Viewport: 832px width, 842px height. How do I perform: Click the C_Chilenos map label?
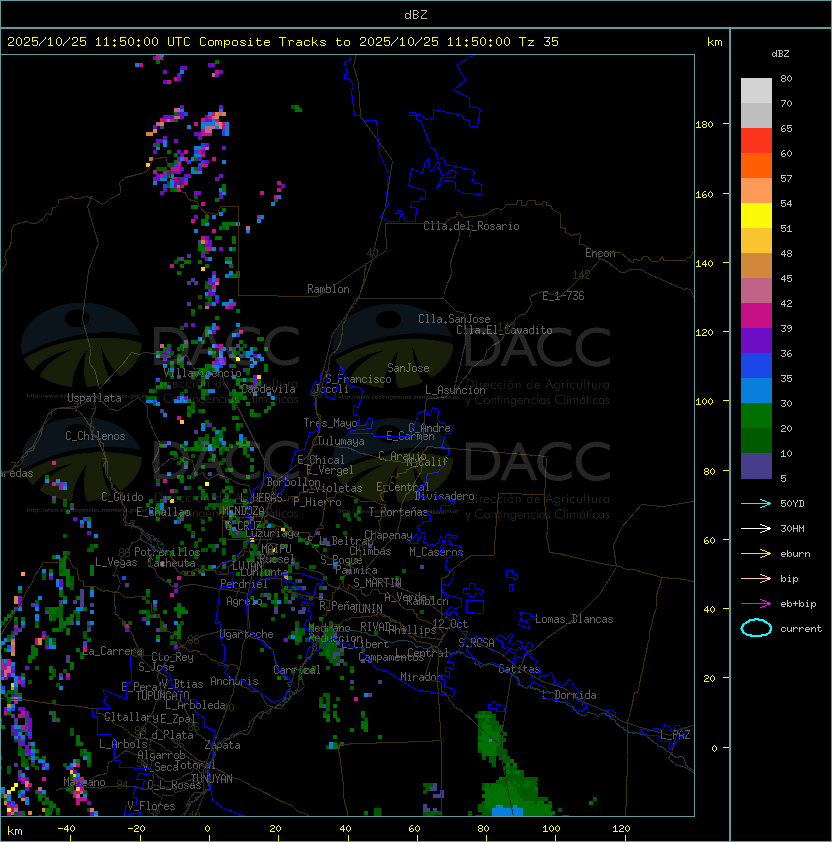pos(95,436)
